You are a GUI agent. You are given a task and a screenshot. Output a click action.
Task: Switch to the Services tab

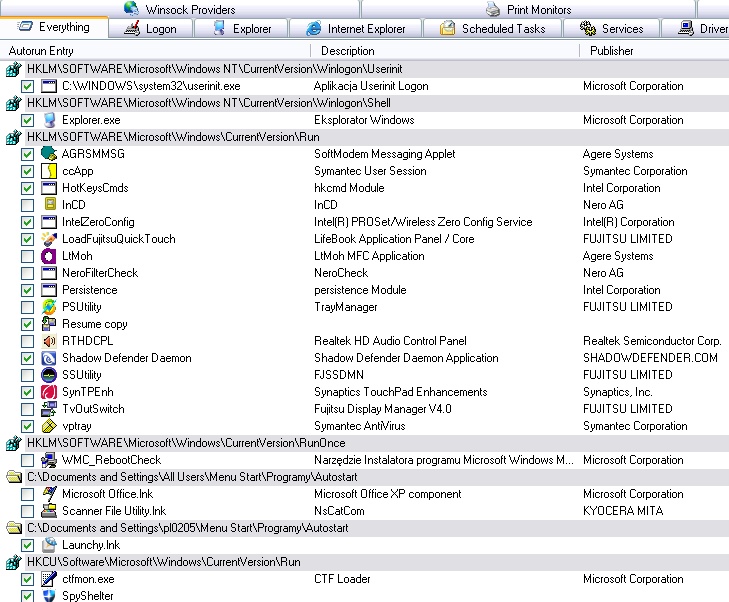tap(611, 29)
